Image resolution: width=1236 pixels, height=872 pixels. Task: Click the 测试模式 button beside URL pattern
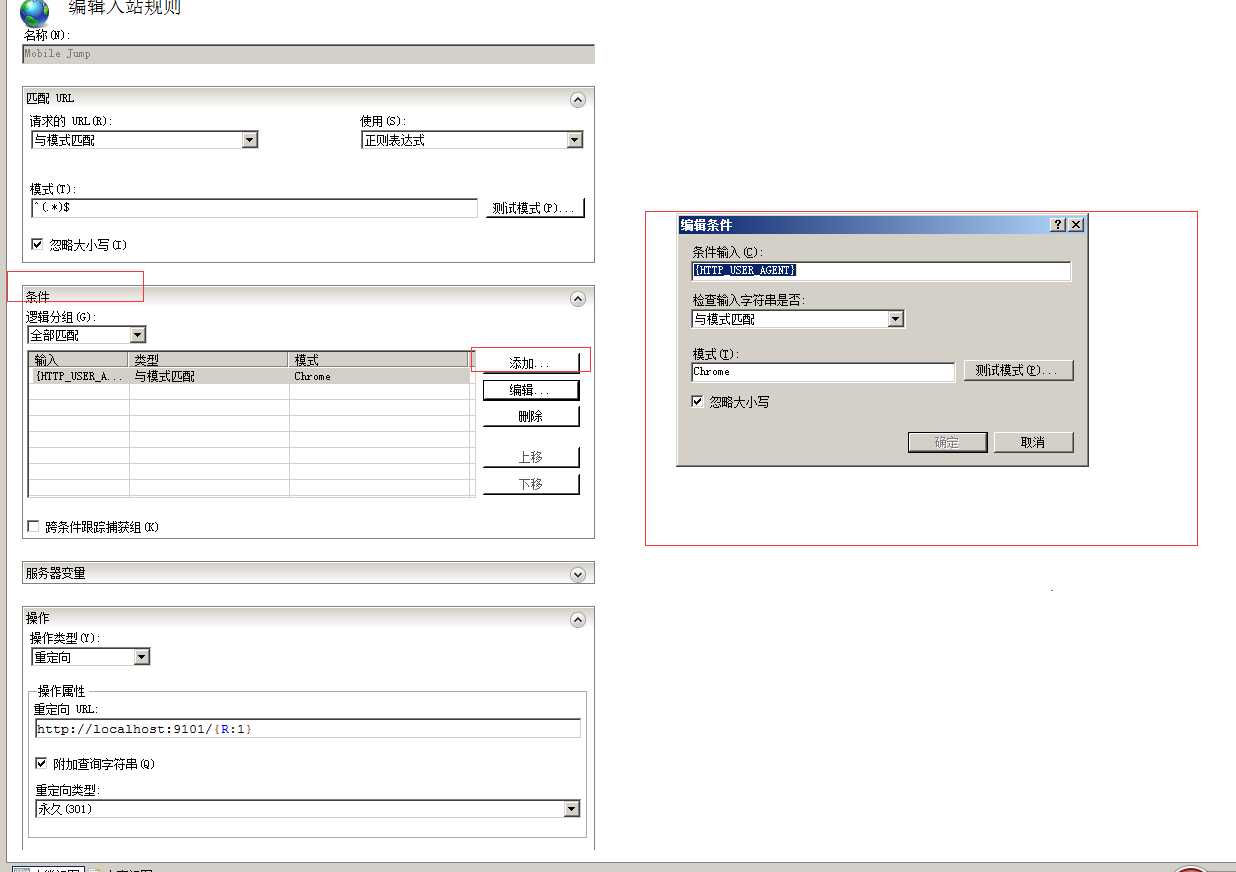click(534, 208)
